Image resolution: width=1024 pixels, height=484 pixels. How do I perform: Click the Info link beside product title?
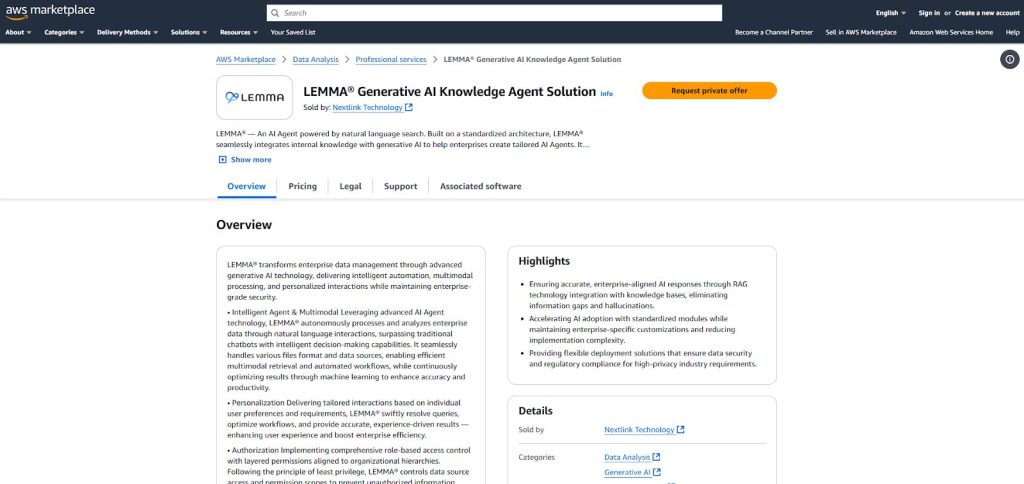pos(606,93)
